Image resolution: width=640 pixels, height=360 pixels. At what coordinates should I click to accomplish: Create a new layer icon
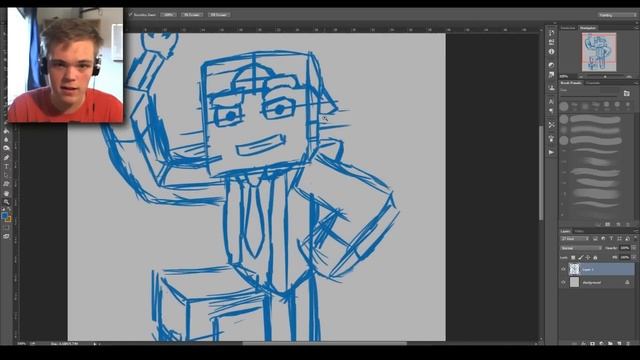pyautogui.click(x=619, y=344)
